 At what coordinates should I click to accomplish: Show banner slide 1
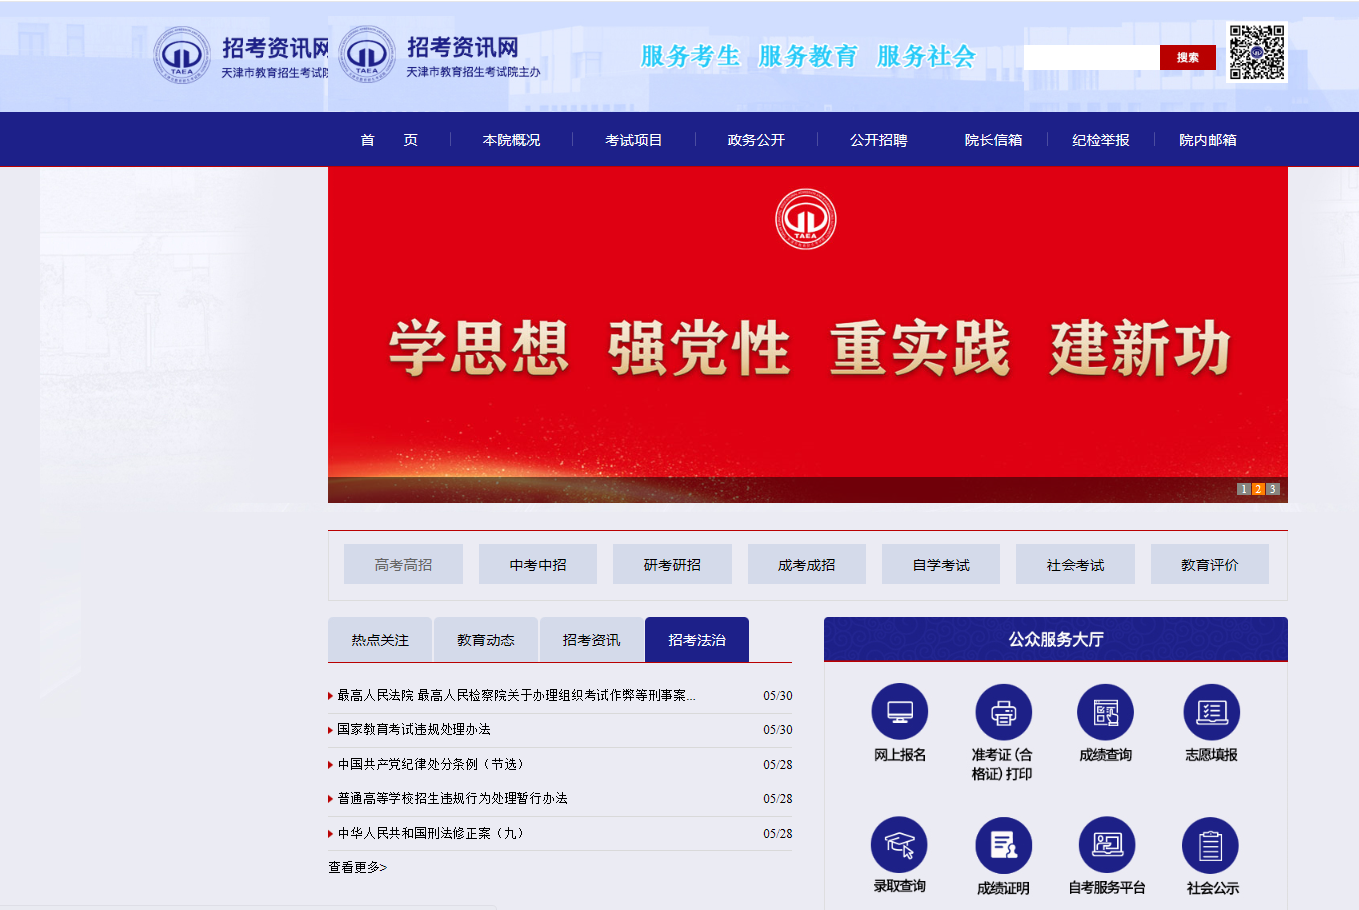coord(1243,489)
